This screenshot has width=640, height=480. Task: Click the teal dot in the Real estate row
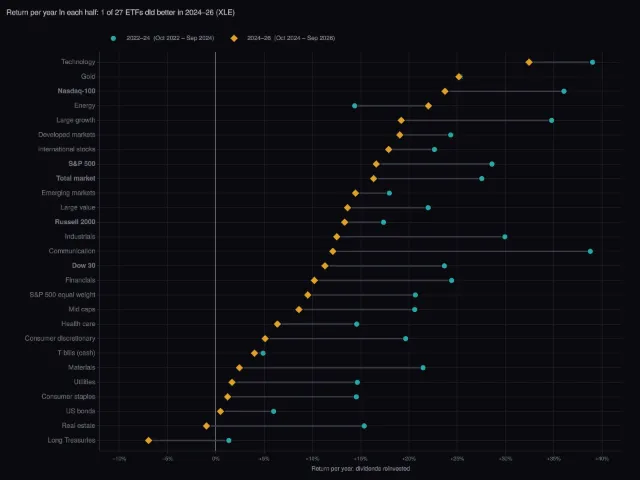pyautogui.click(x=364, y=426)
